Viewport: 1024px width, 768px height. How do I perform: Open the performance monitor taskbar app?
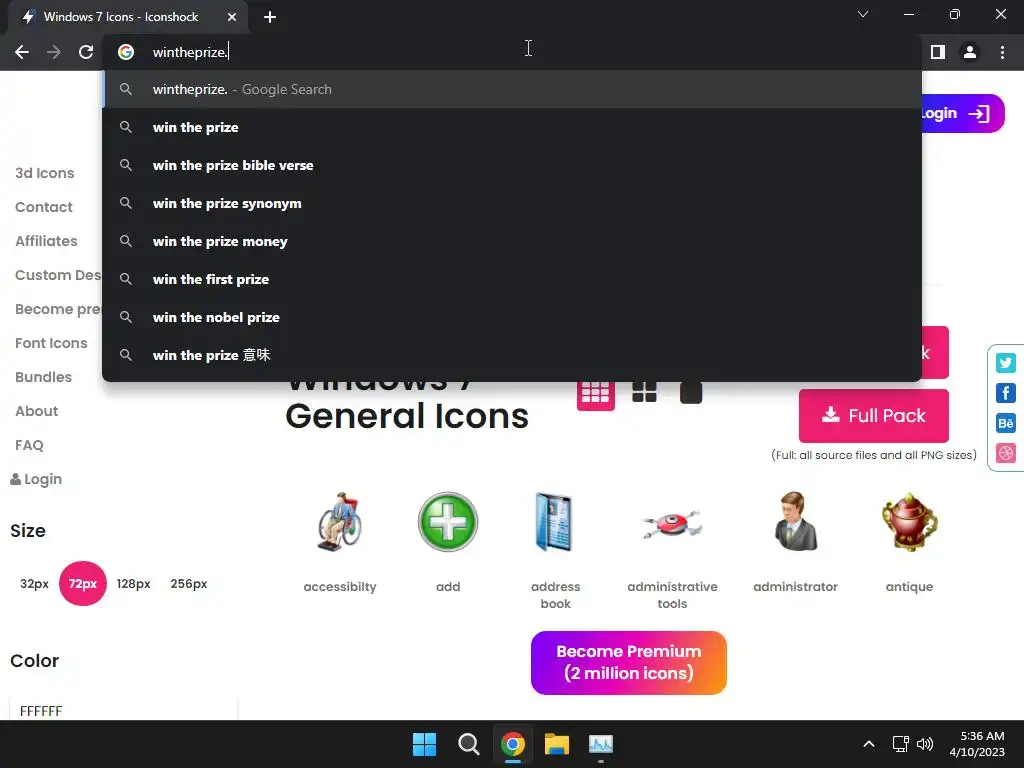click(601, 744)
